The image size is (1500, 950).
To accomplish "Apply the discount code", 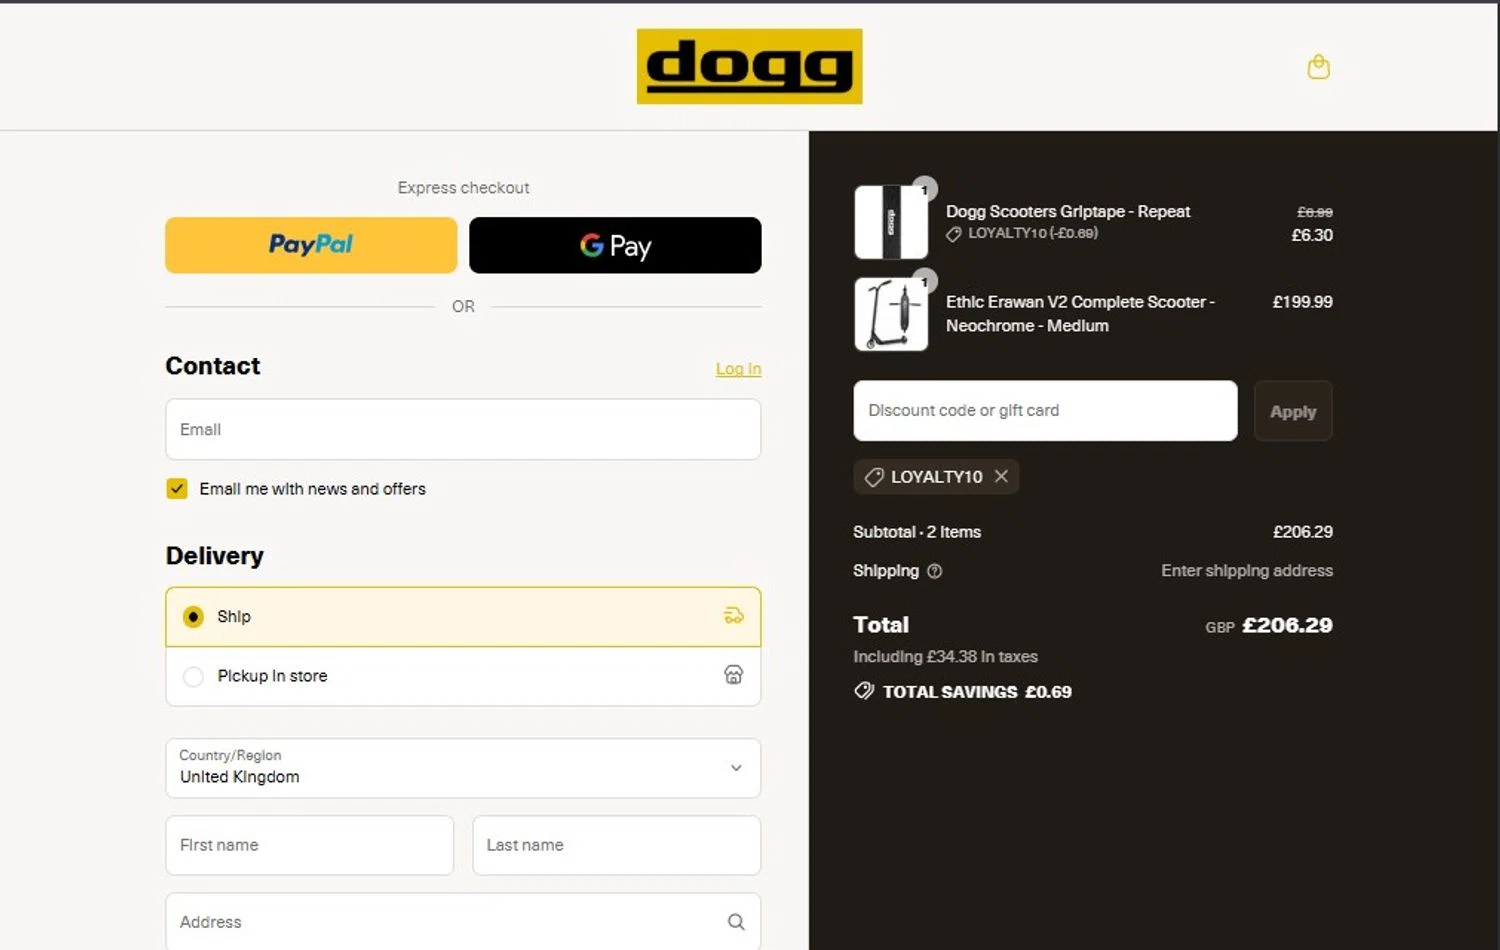I will [x=1293, y=411].
